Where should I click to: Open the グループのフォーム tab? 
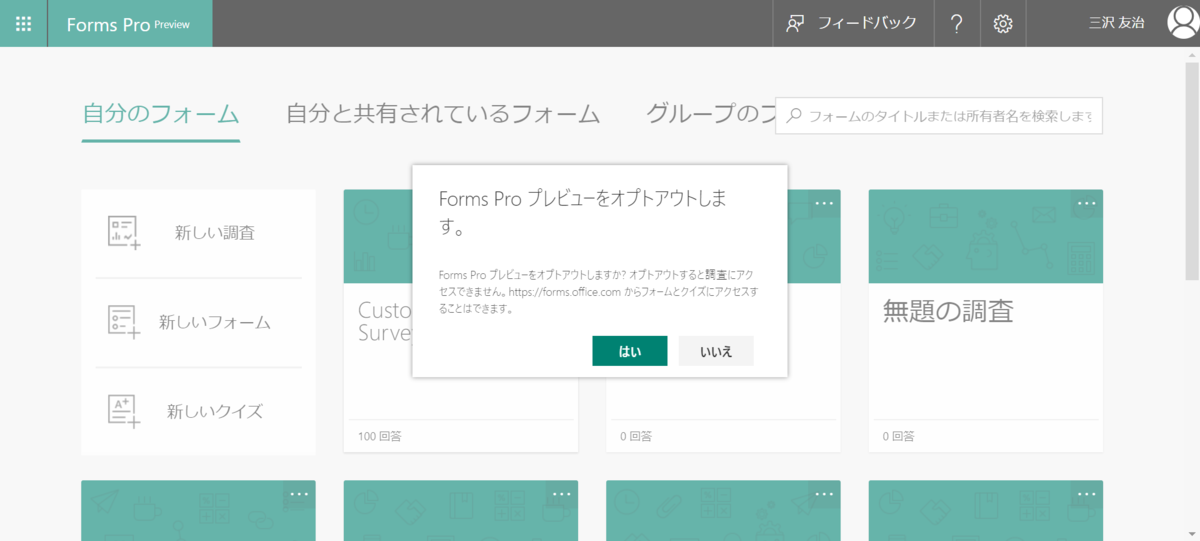(x=711, y=114)
